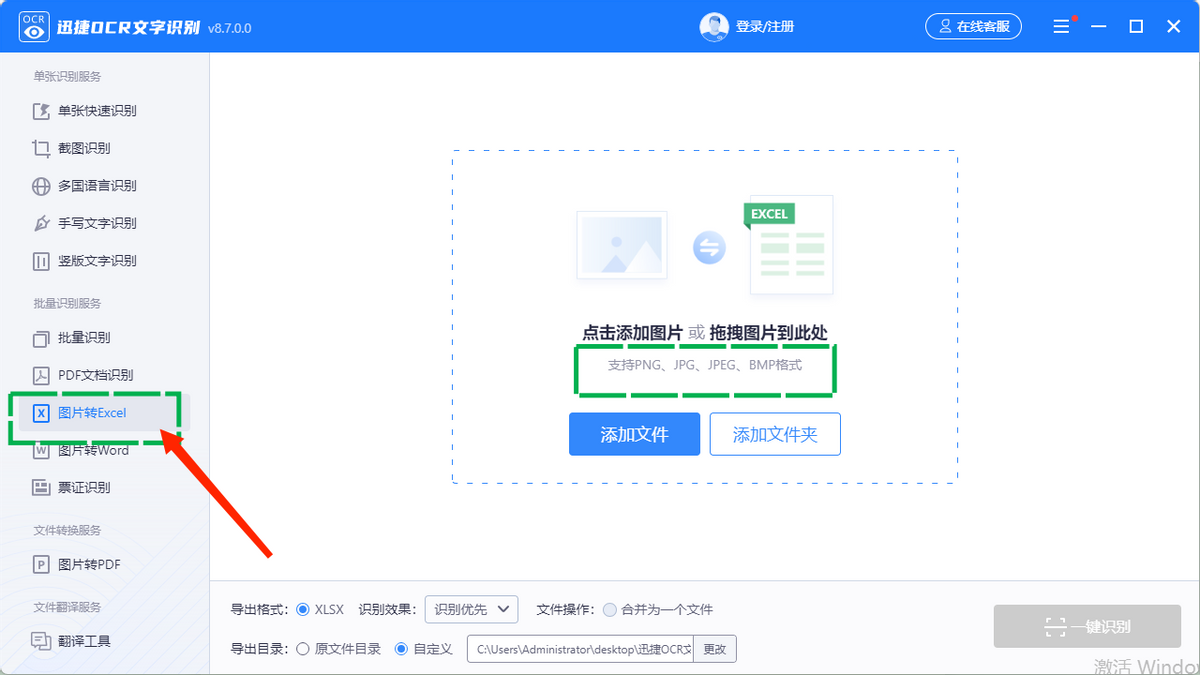Click the v8.7.0.0 version text

pyautogui.click(x=230, y=28)
